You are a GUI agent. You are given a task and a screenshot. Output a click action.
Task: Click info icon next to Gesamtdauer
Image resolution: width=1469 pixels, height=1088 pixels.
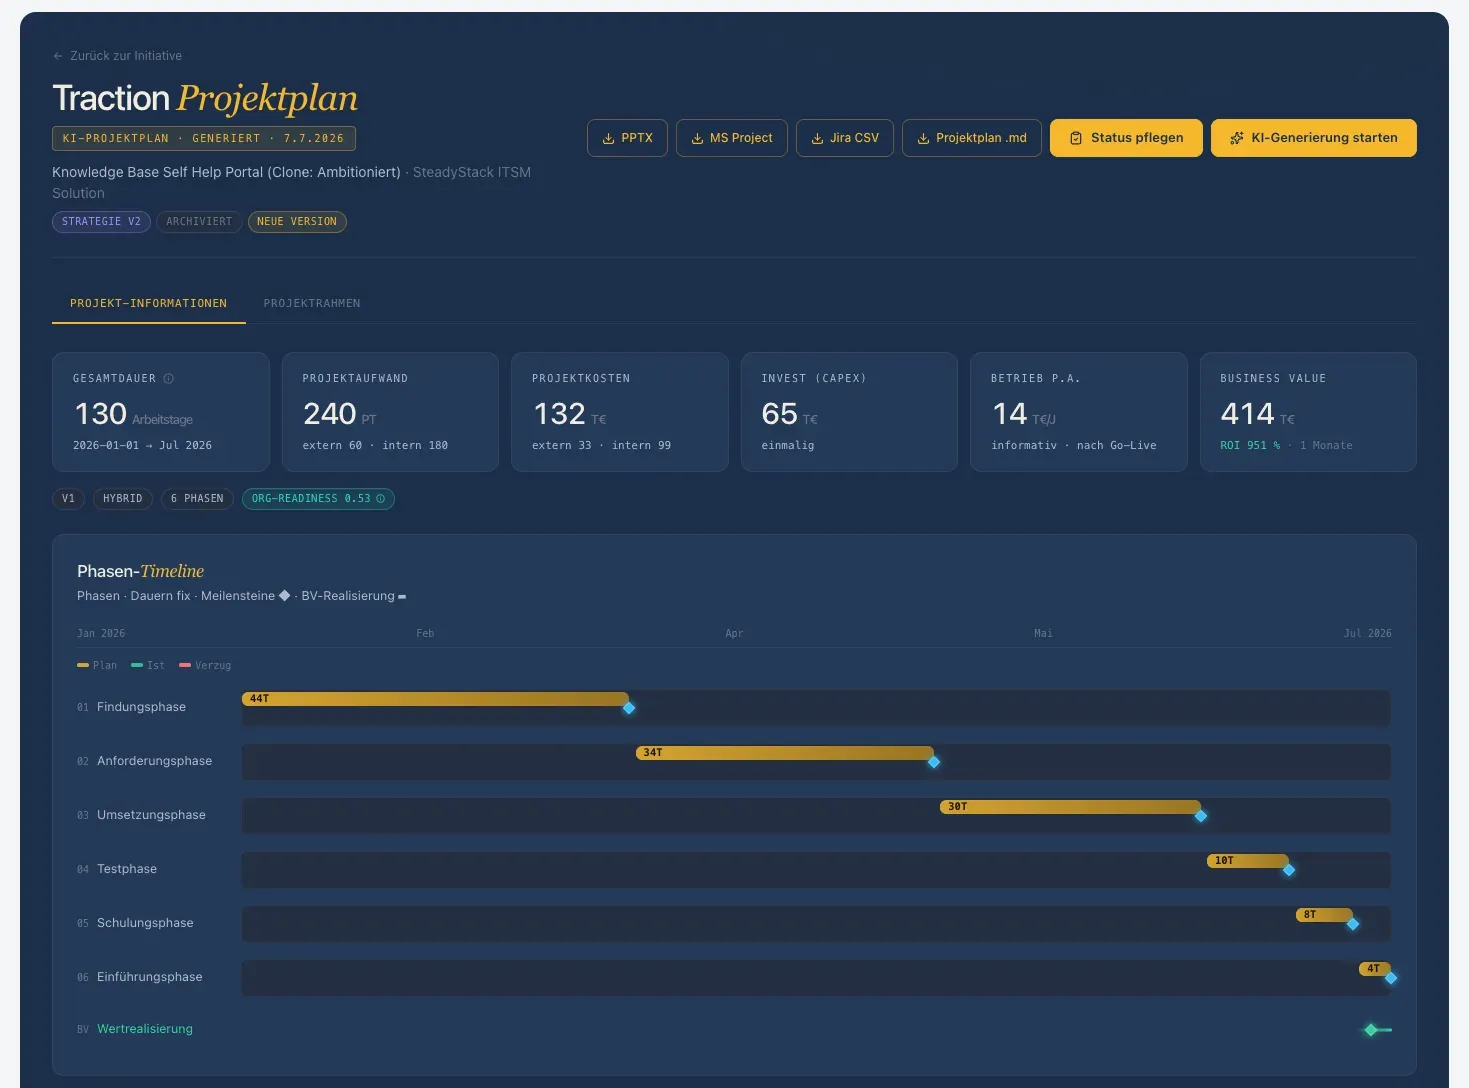[169, 378]
